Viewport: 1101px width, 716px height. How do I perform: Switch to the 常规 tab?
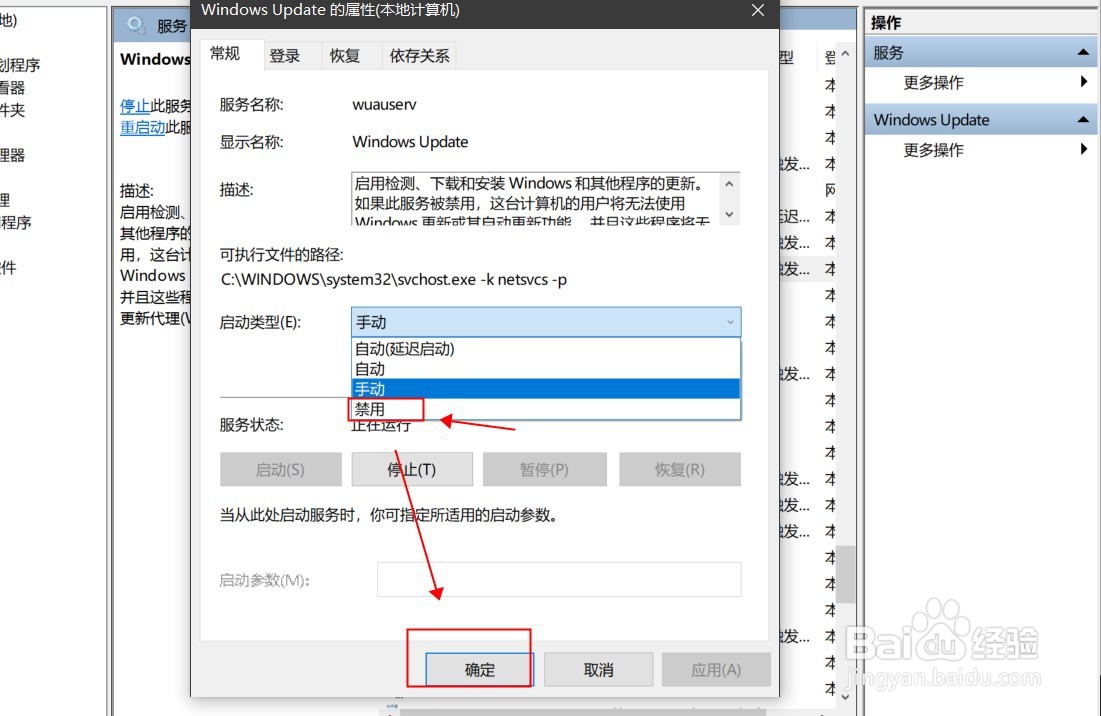[225, 54]
